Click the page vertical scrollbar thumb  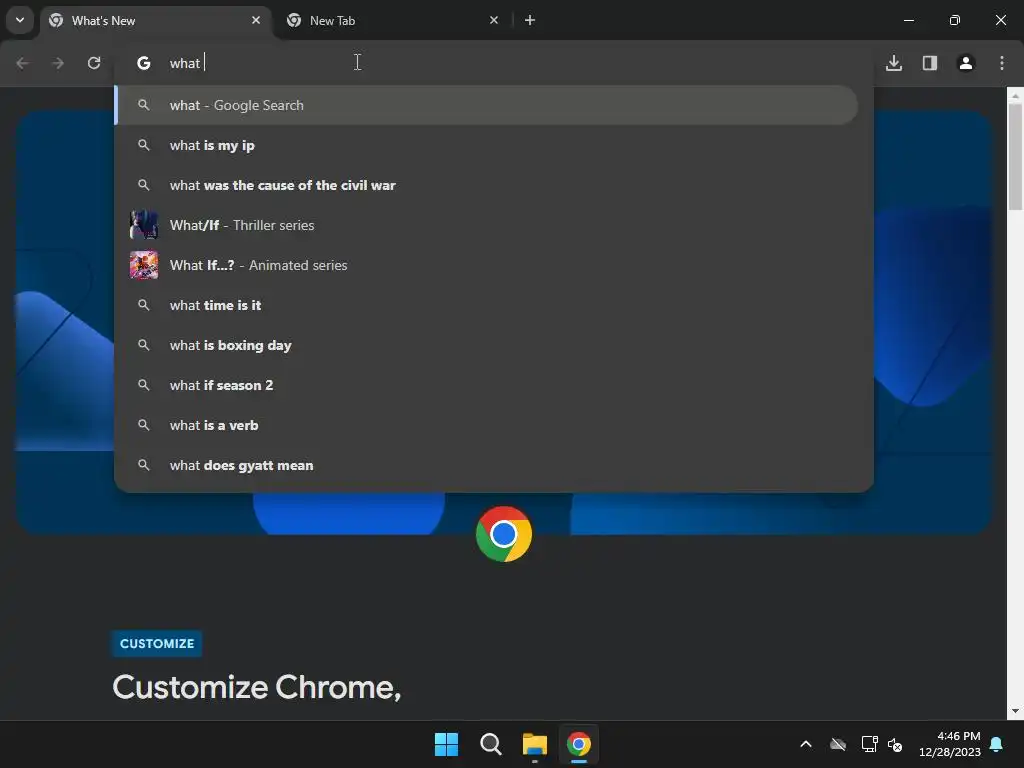point(1015,157)
